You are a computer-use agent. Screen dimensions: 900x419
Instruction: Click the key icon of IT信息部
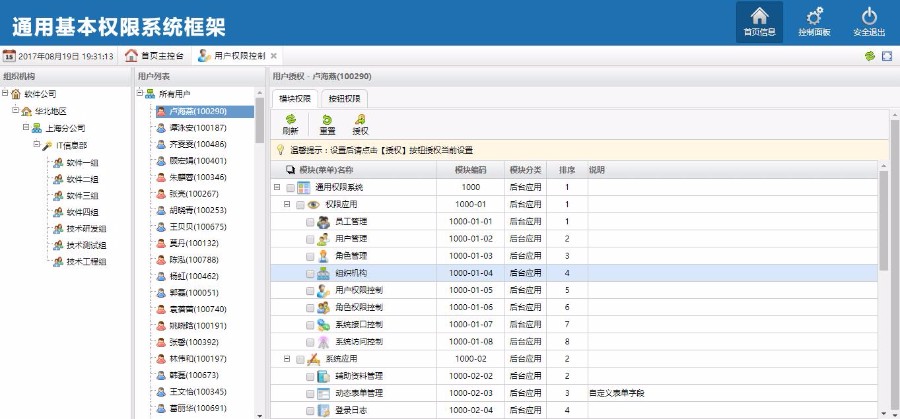coord(47,146)
